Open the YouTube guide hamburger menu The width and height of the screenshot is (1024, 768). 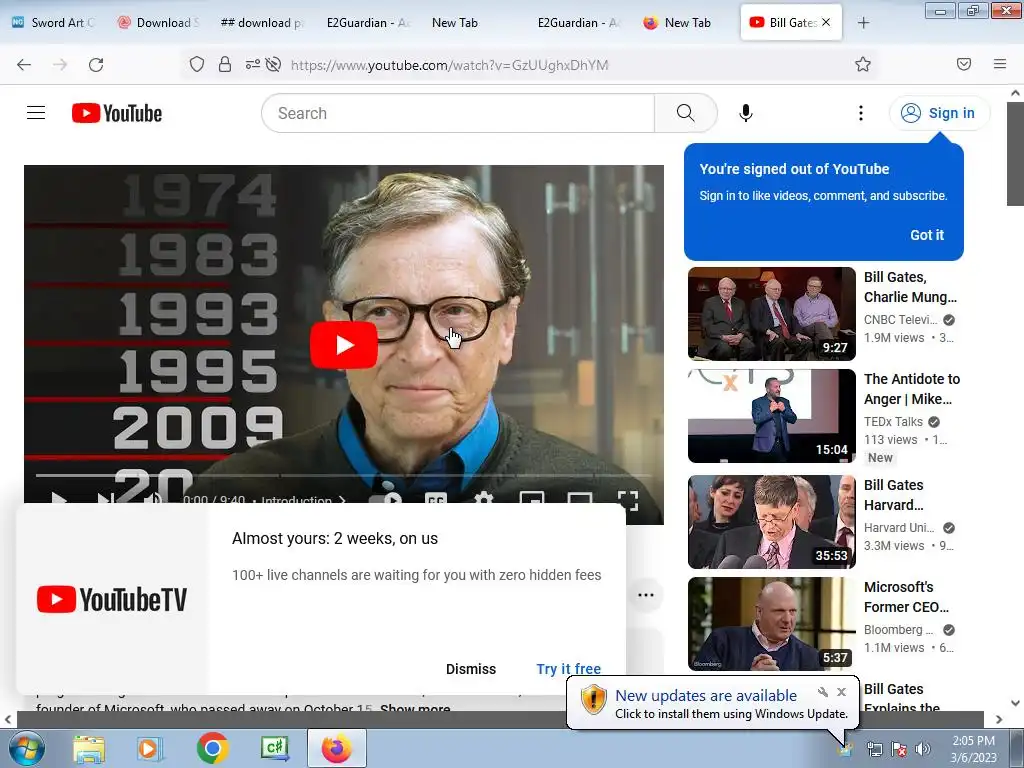point(36,113)
